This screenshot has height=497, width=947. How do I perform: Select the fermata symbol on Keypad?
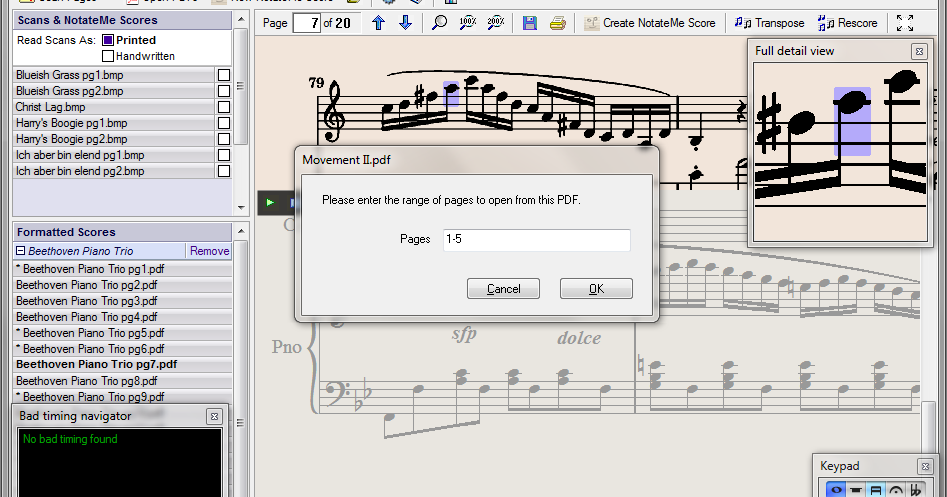click(x=896, y=490)
